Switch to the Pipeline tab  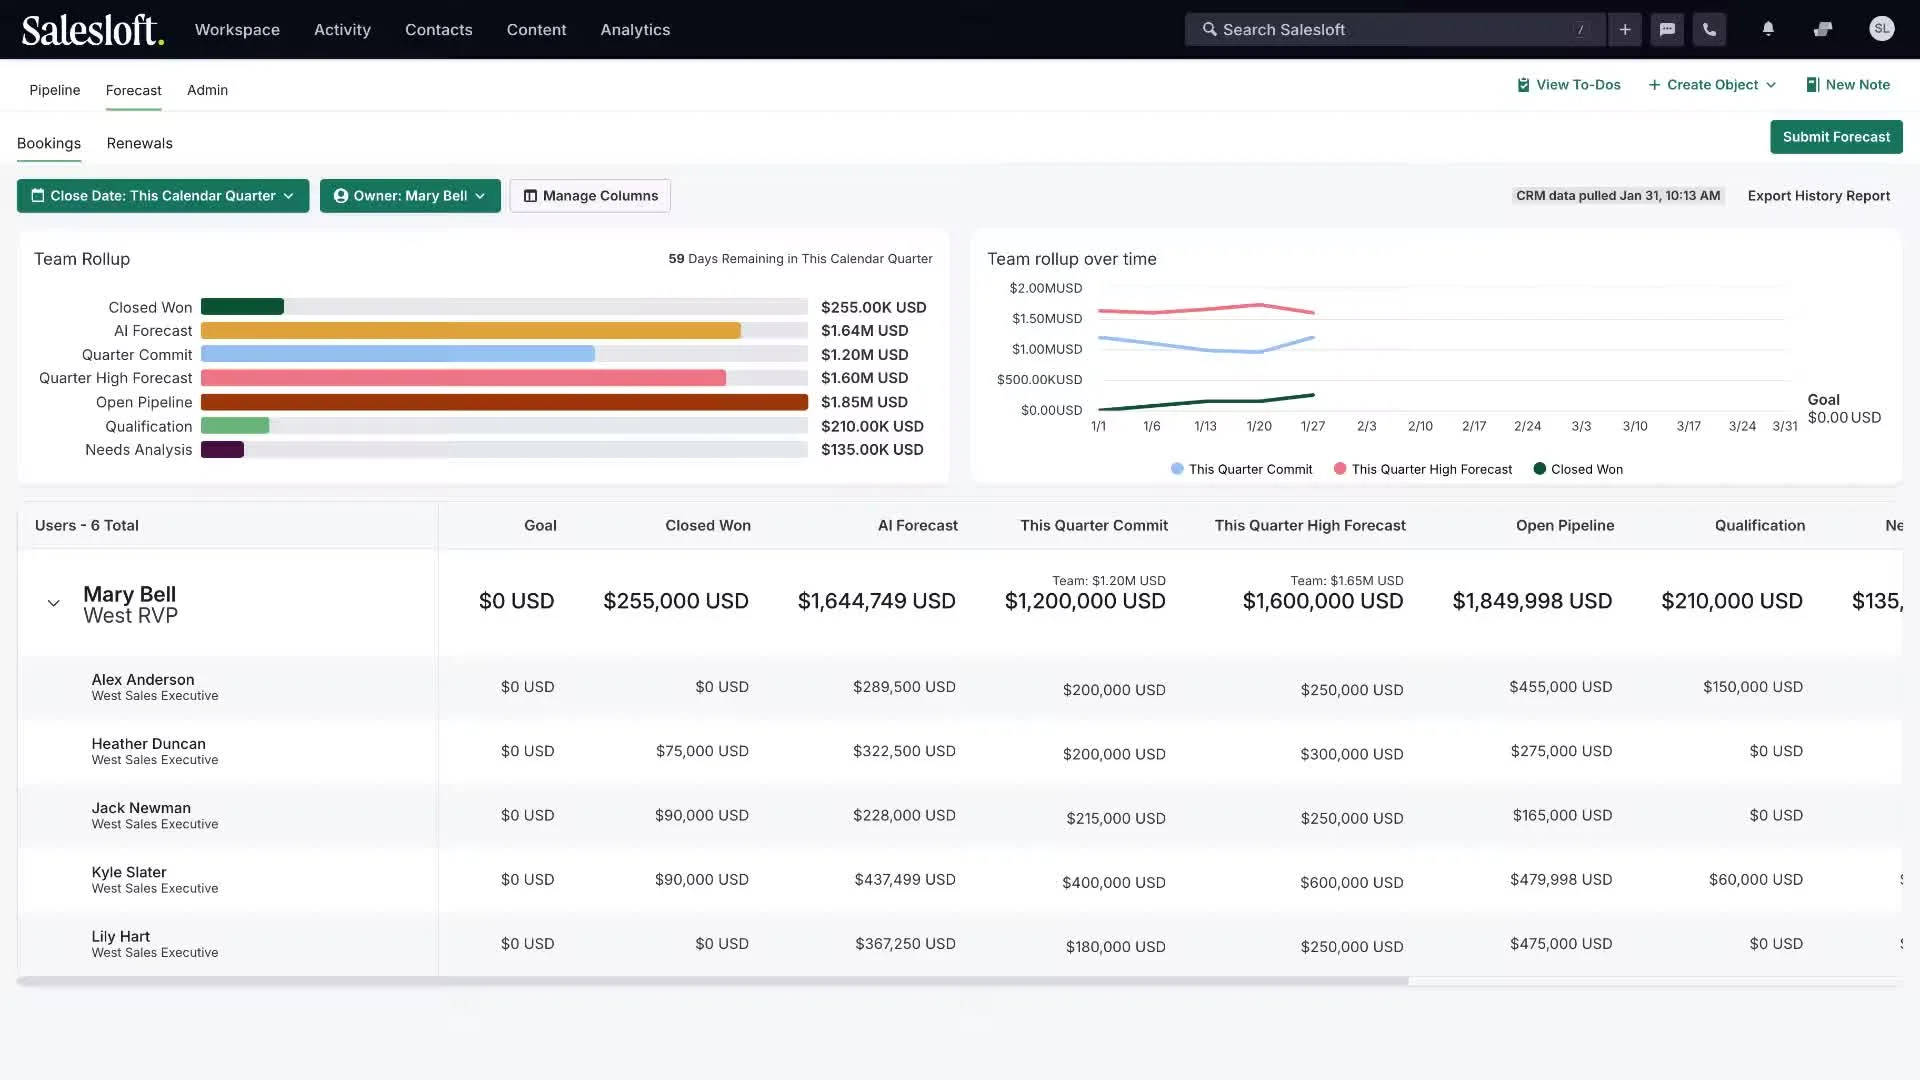(x=55, y=90)
